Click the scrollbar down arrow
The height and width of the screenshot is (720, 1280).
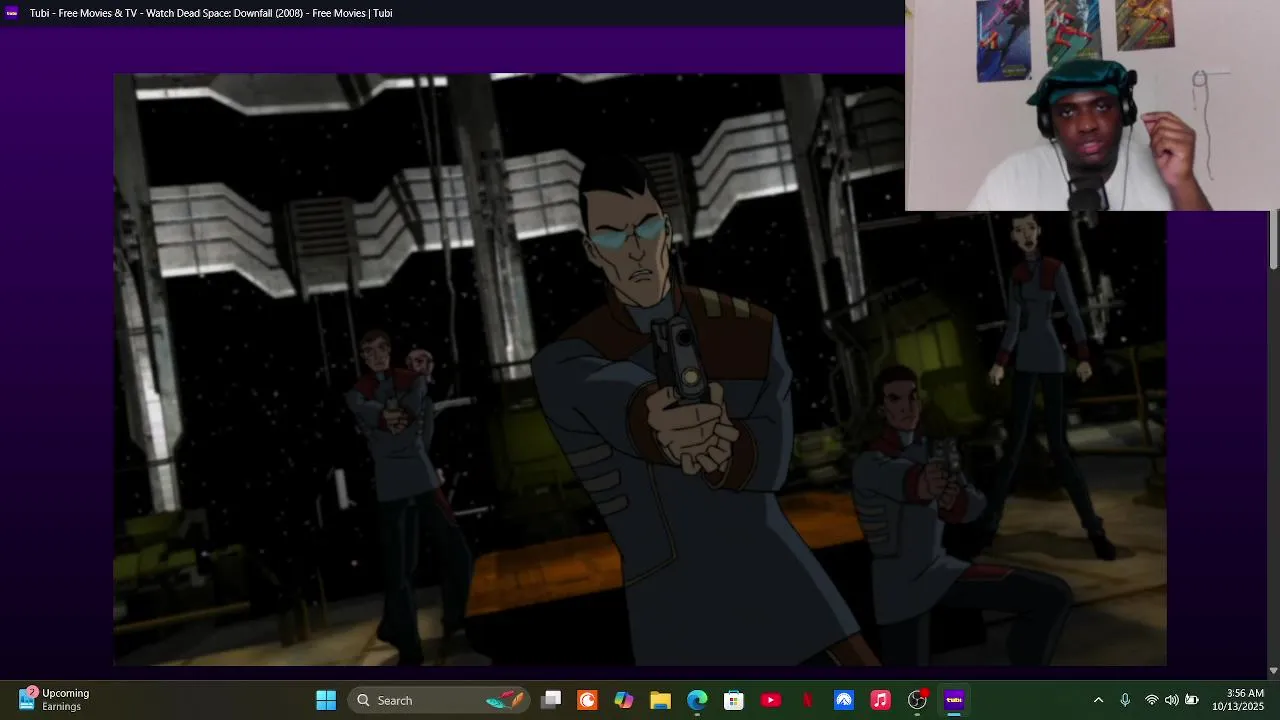[x=1273, y=671]
